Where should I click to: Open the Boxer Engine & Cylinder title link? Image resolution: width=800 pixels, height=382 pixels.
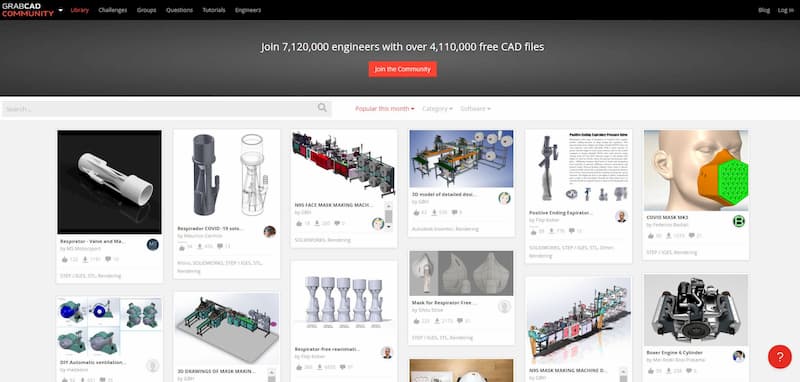point(674,352)
